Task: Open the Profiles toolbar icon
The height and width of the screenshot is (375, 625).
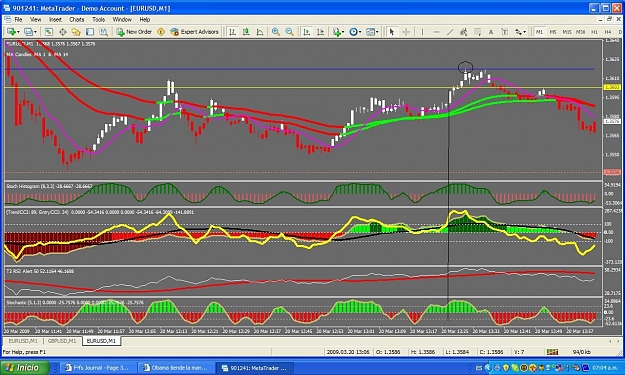Action: coord(28,32)
